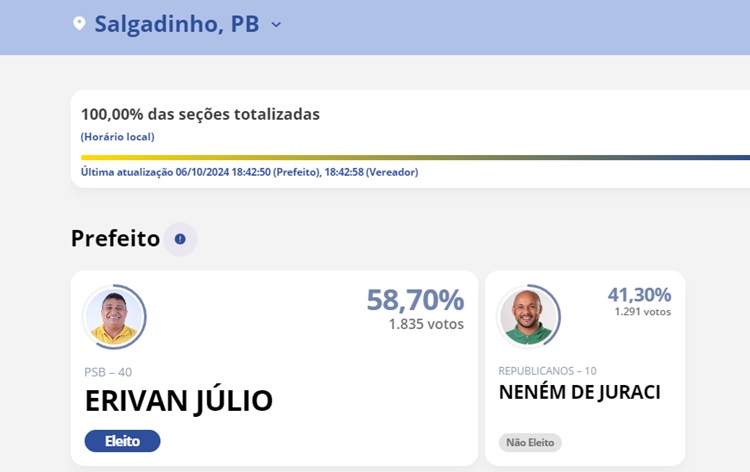Click the 1.291 votos count
This screenshot has height=472, width=750.
642,312
